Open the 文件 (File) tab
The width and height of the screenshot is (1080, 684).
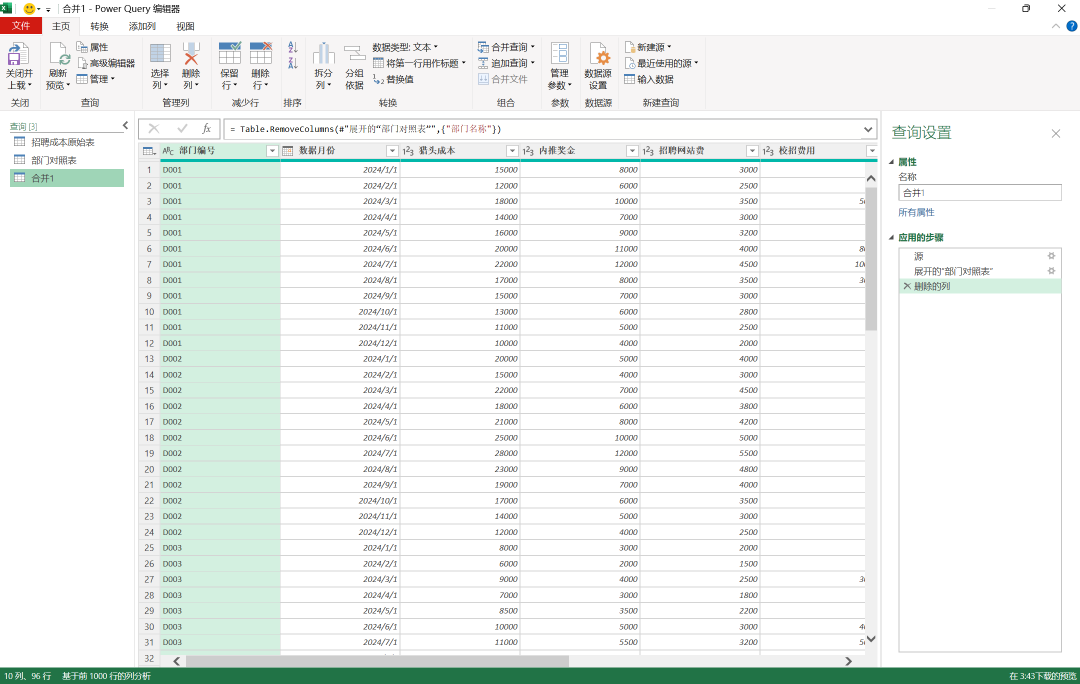pos(21,26)
